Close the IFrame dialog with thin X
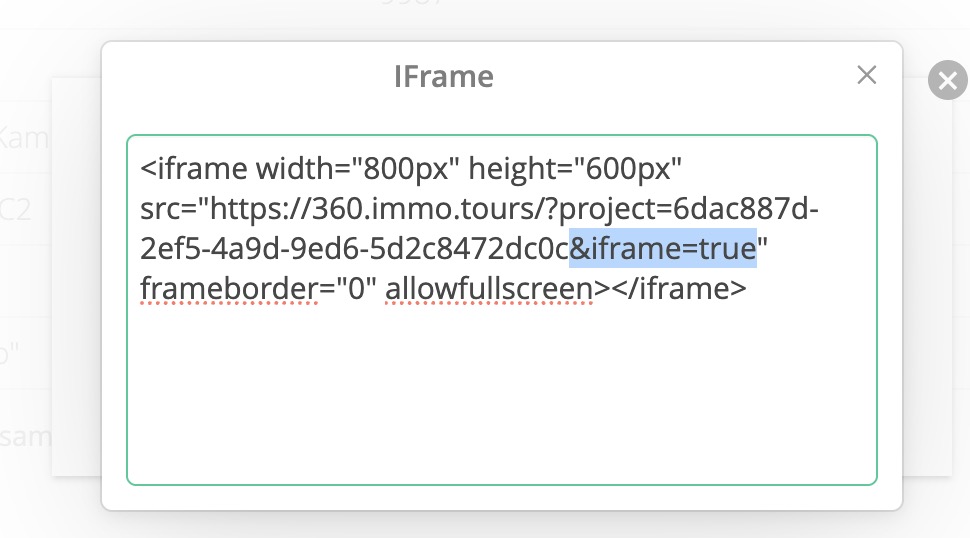 click(867, 75)
